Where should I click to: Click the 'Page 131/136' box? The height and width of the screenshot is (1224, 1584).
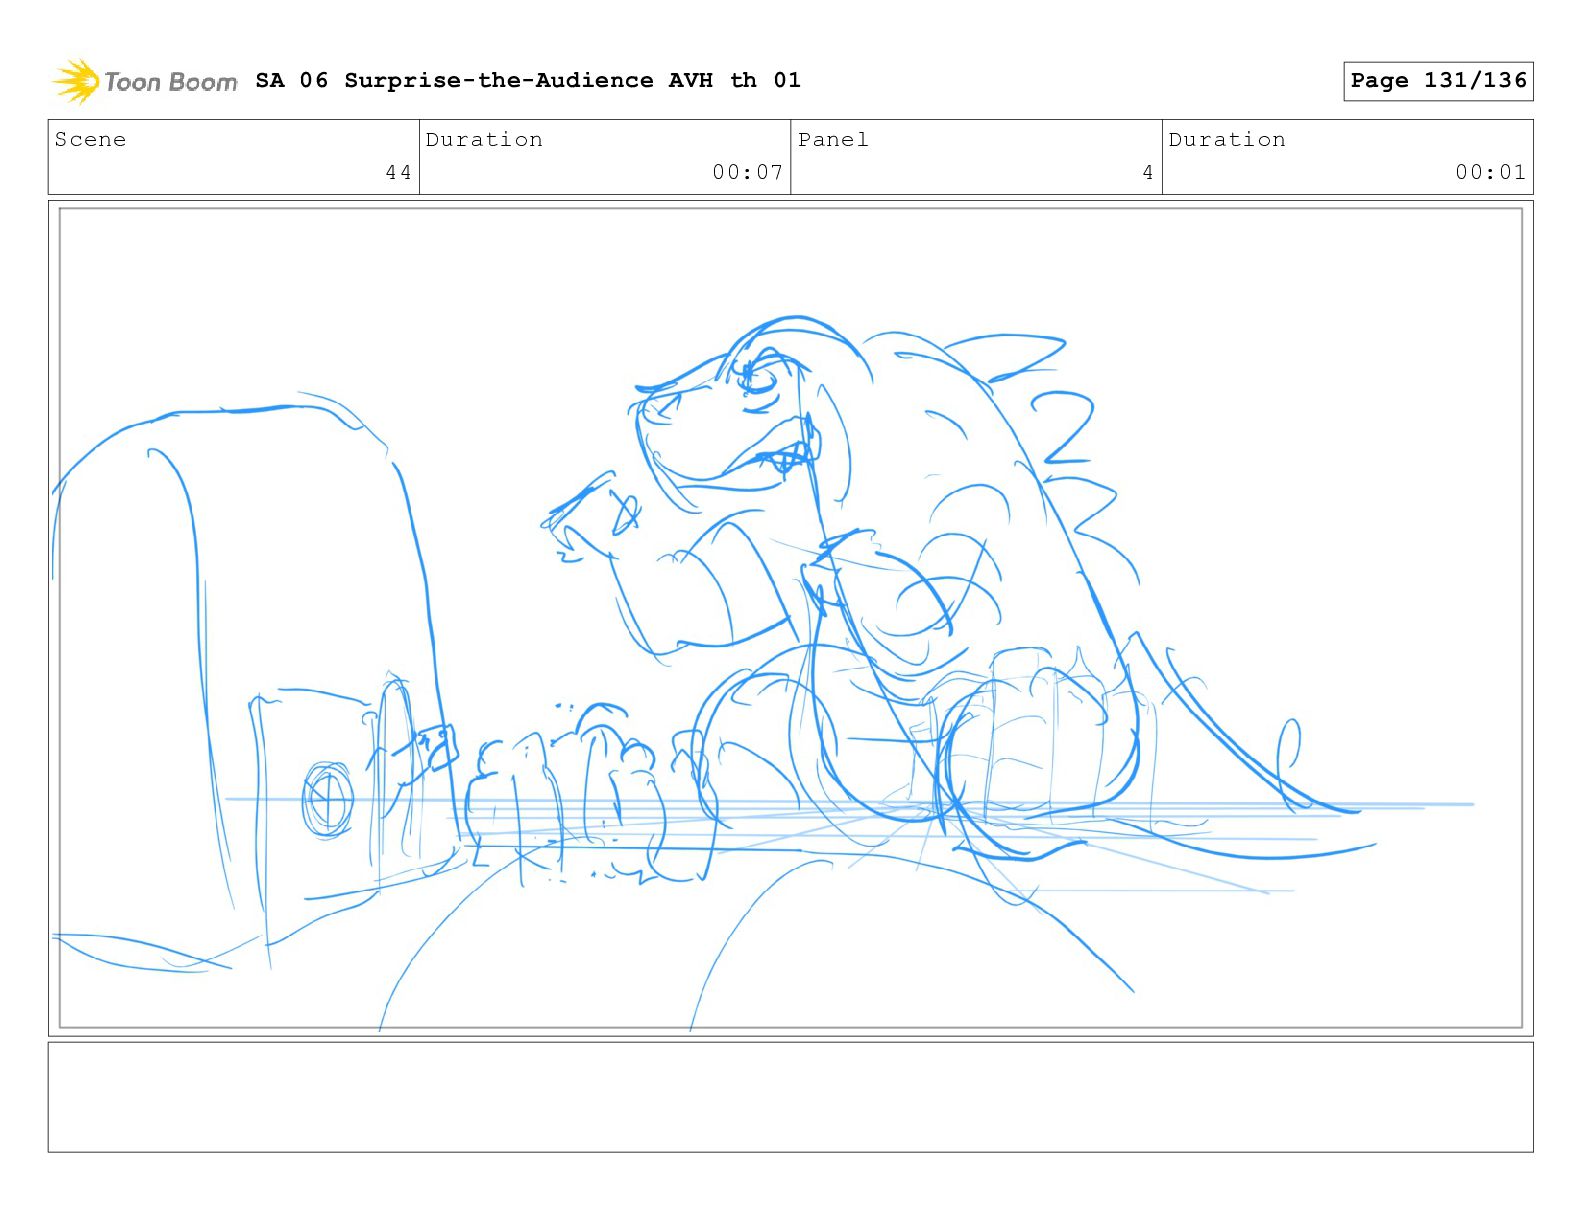[x=1438, y=81]
